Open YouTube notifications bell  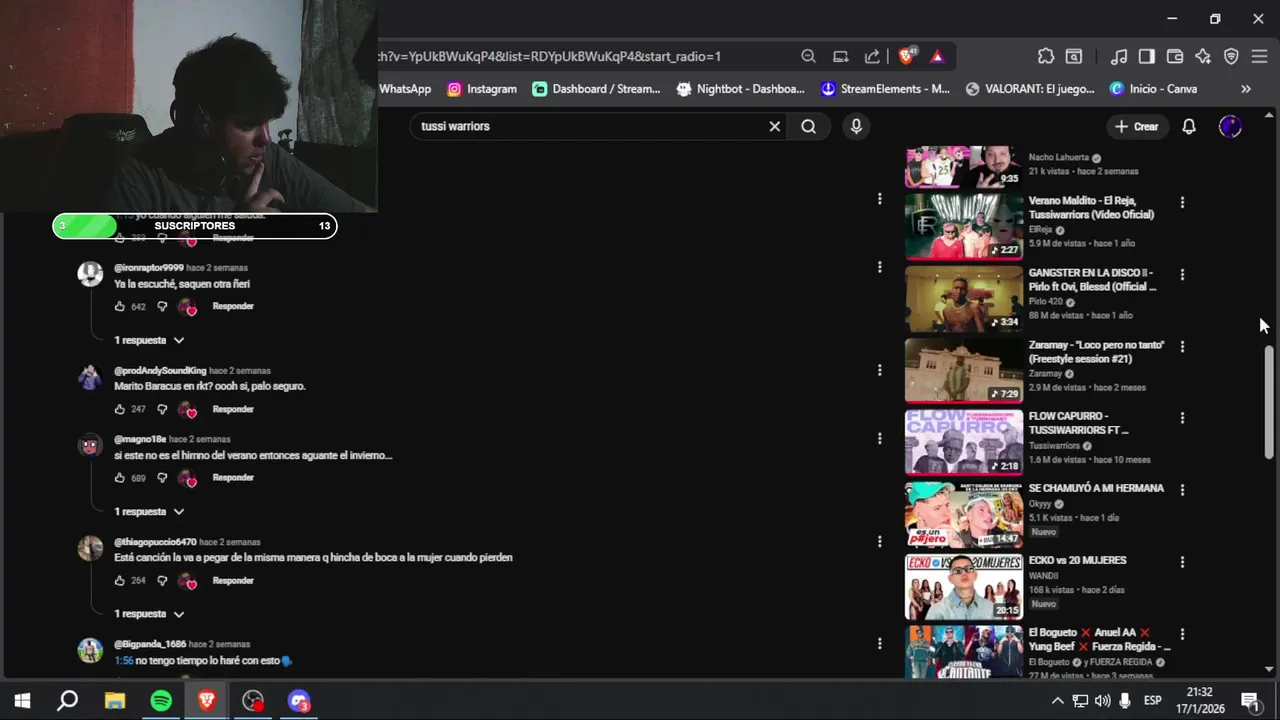1189,126
